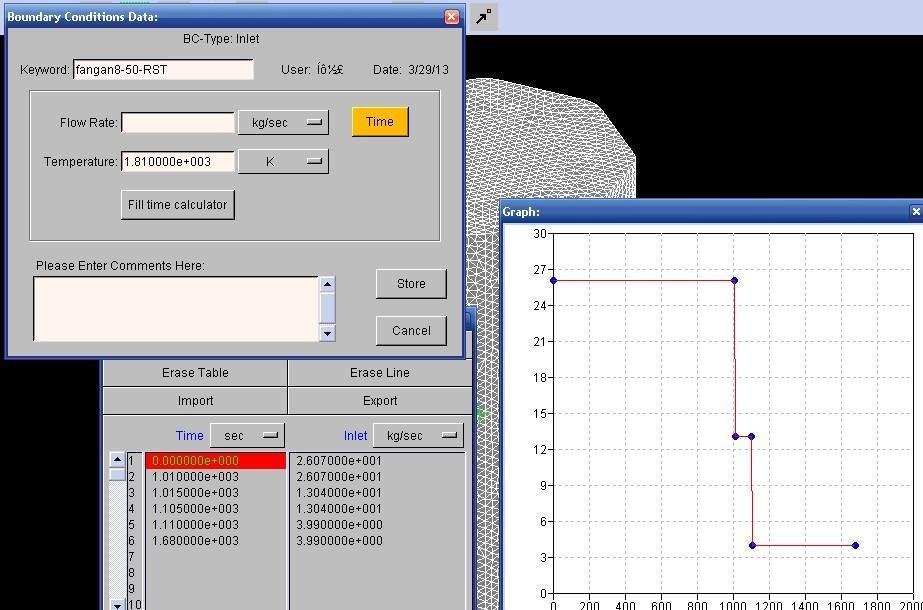The image size is (923, 610).
Task: Import table data
Action: tap(195, 401)
